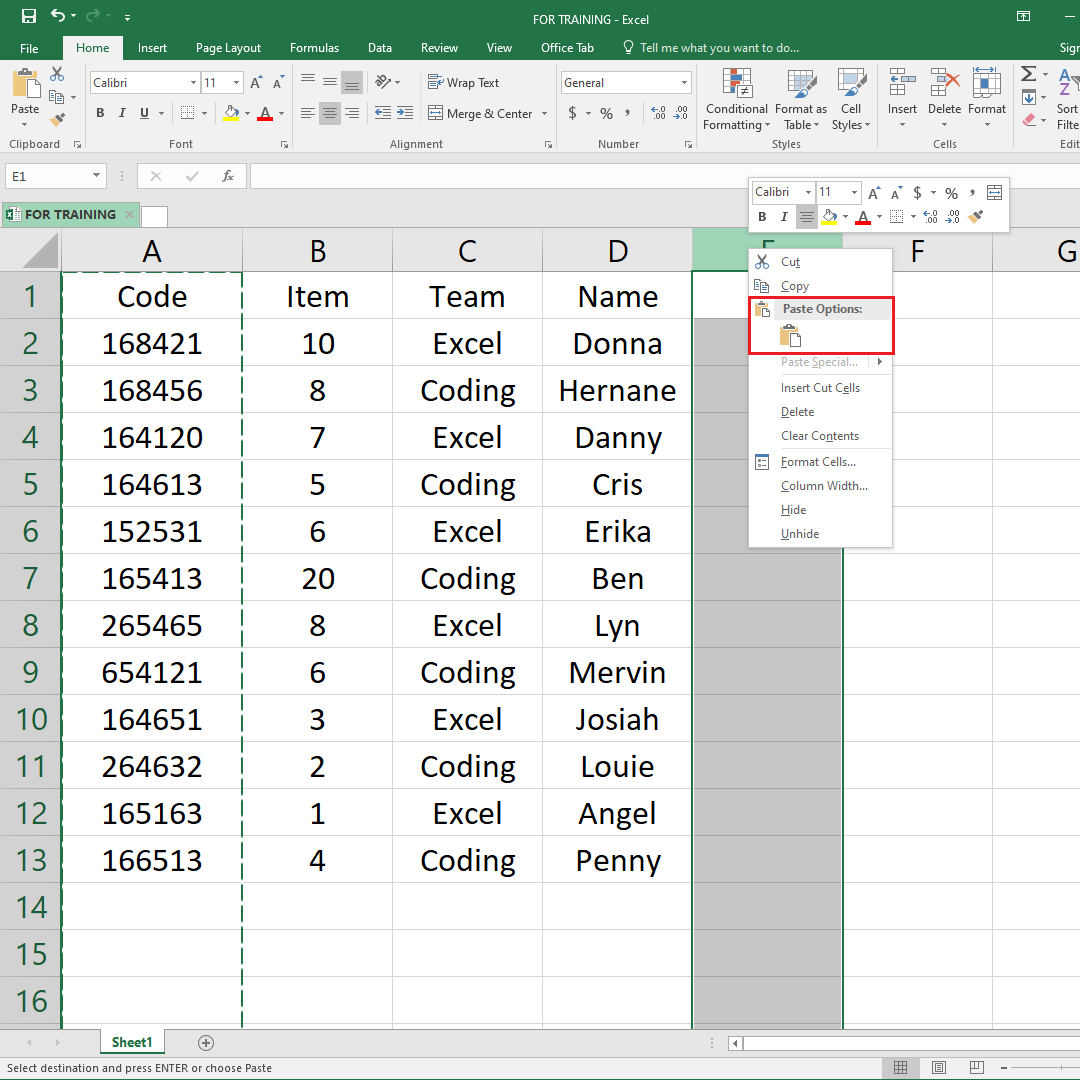Choose Insert Cut Cells from context menu
This screenshot has width=1080, height=1080.
(819, 387)
